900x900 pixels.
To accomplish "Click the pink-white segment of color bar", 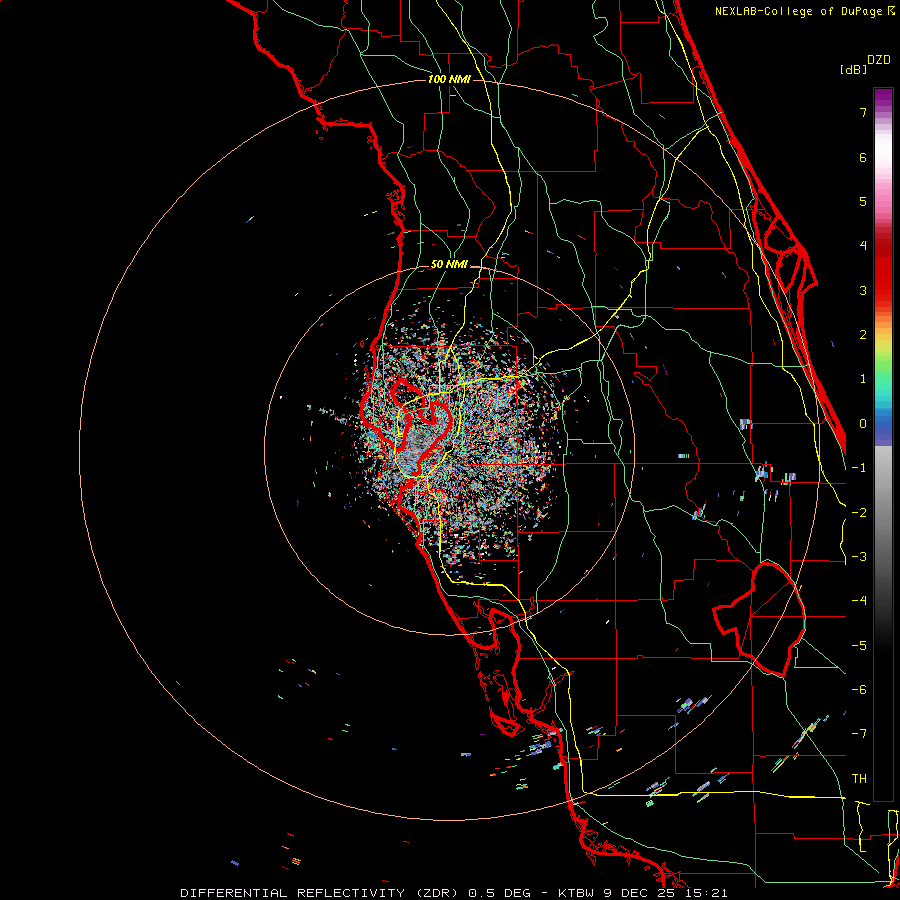I will click(883, 166).
